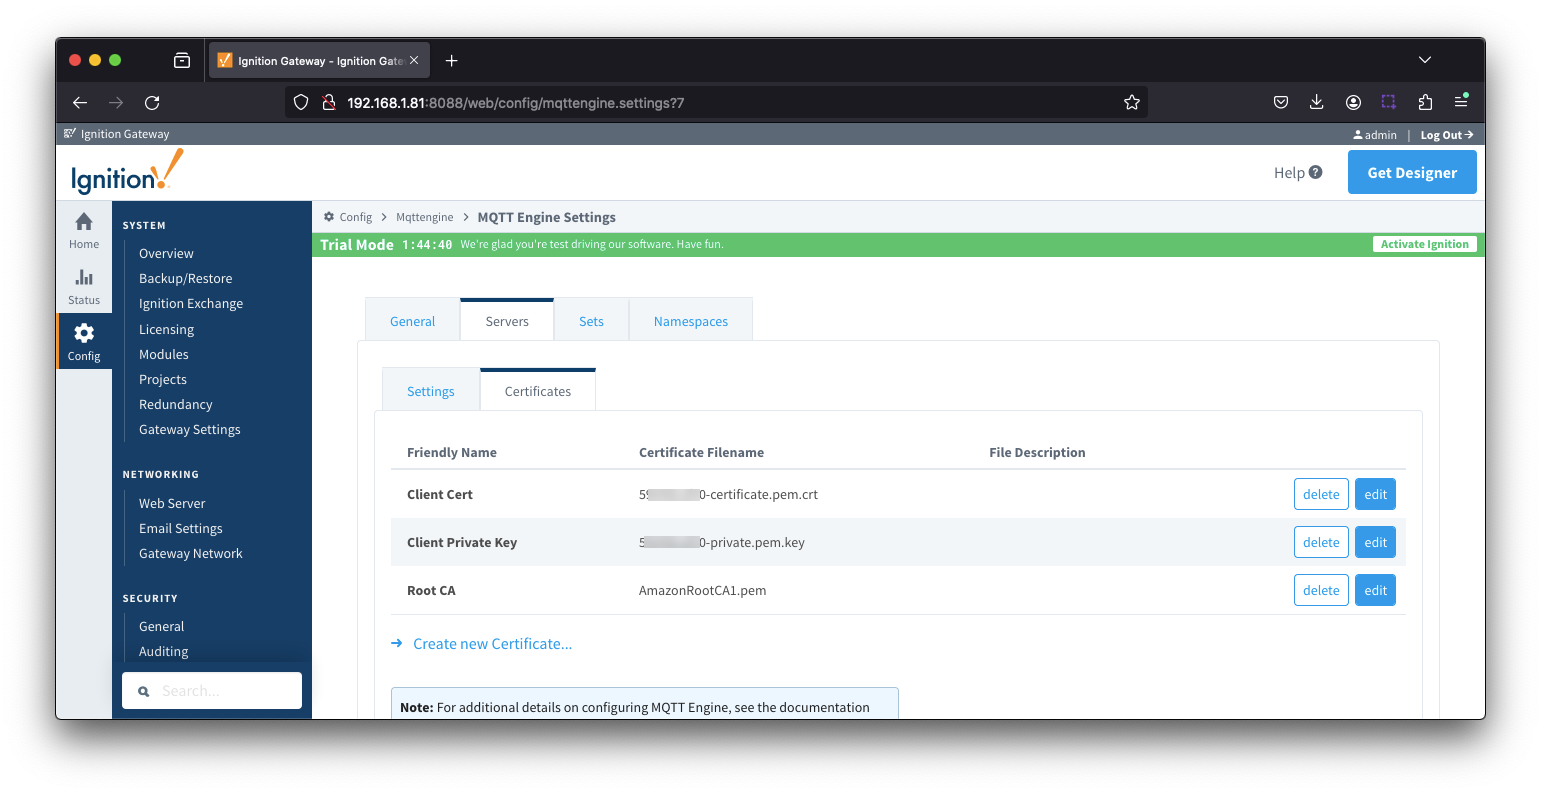The height and width of the screenshot is (793, 1541).
Task: Click the Home icon in sidebar
Action: 84,222
